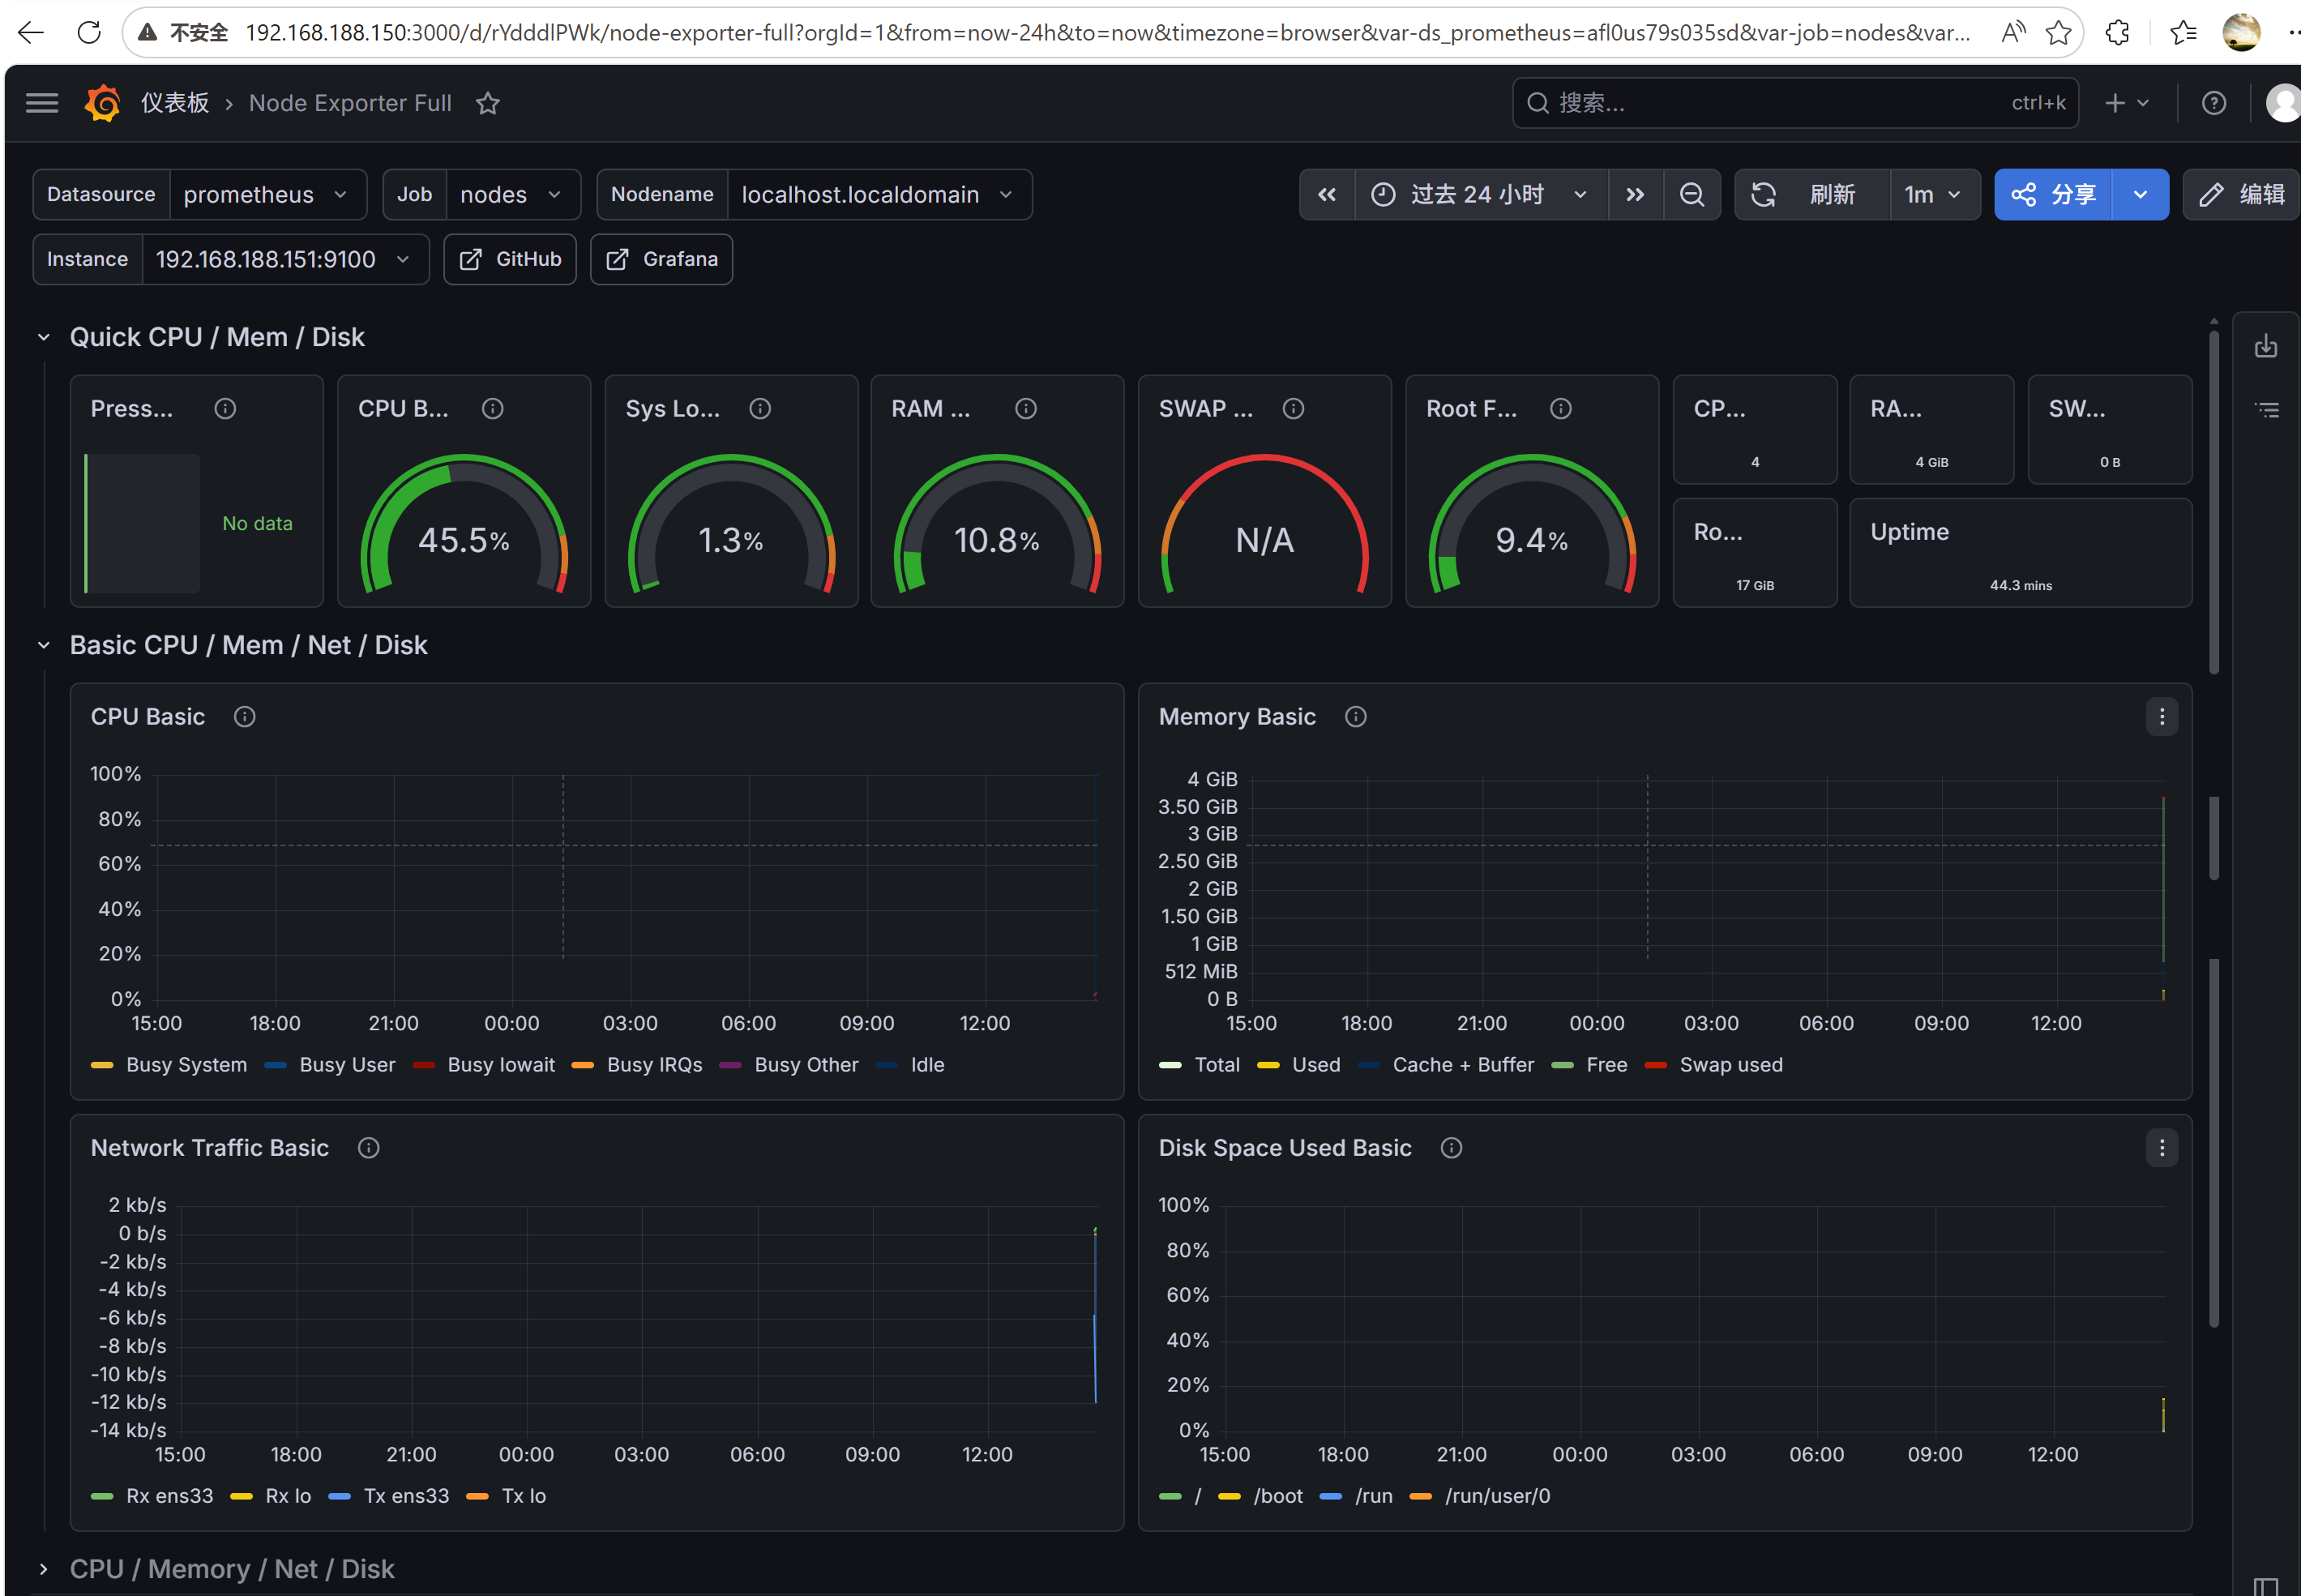Click the 分享 share button

click(x=2054, y=194)
